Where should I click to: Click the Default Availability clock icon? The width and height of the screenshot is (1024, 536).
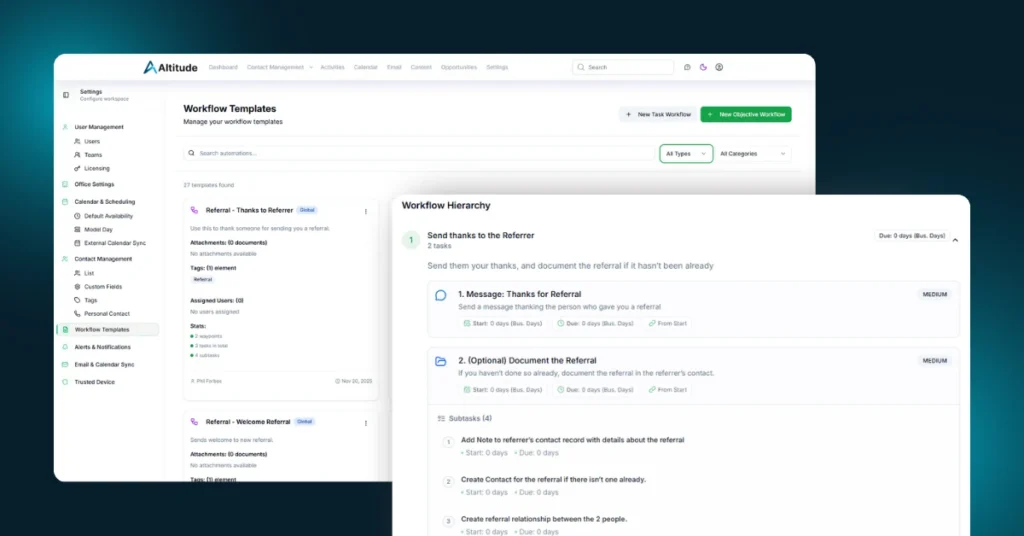click(x=77, y=216)
